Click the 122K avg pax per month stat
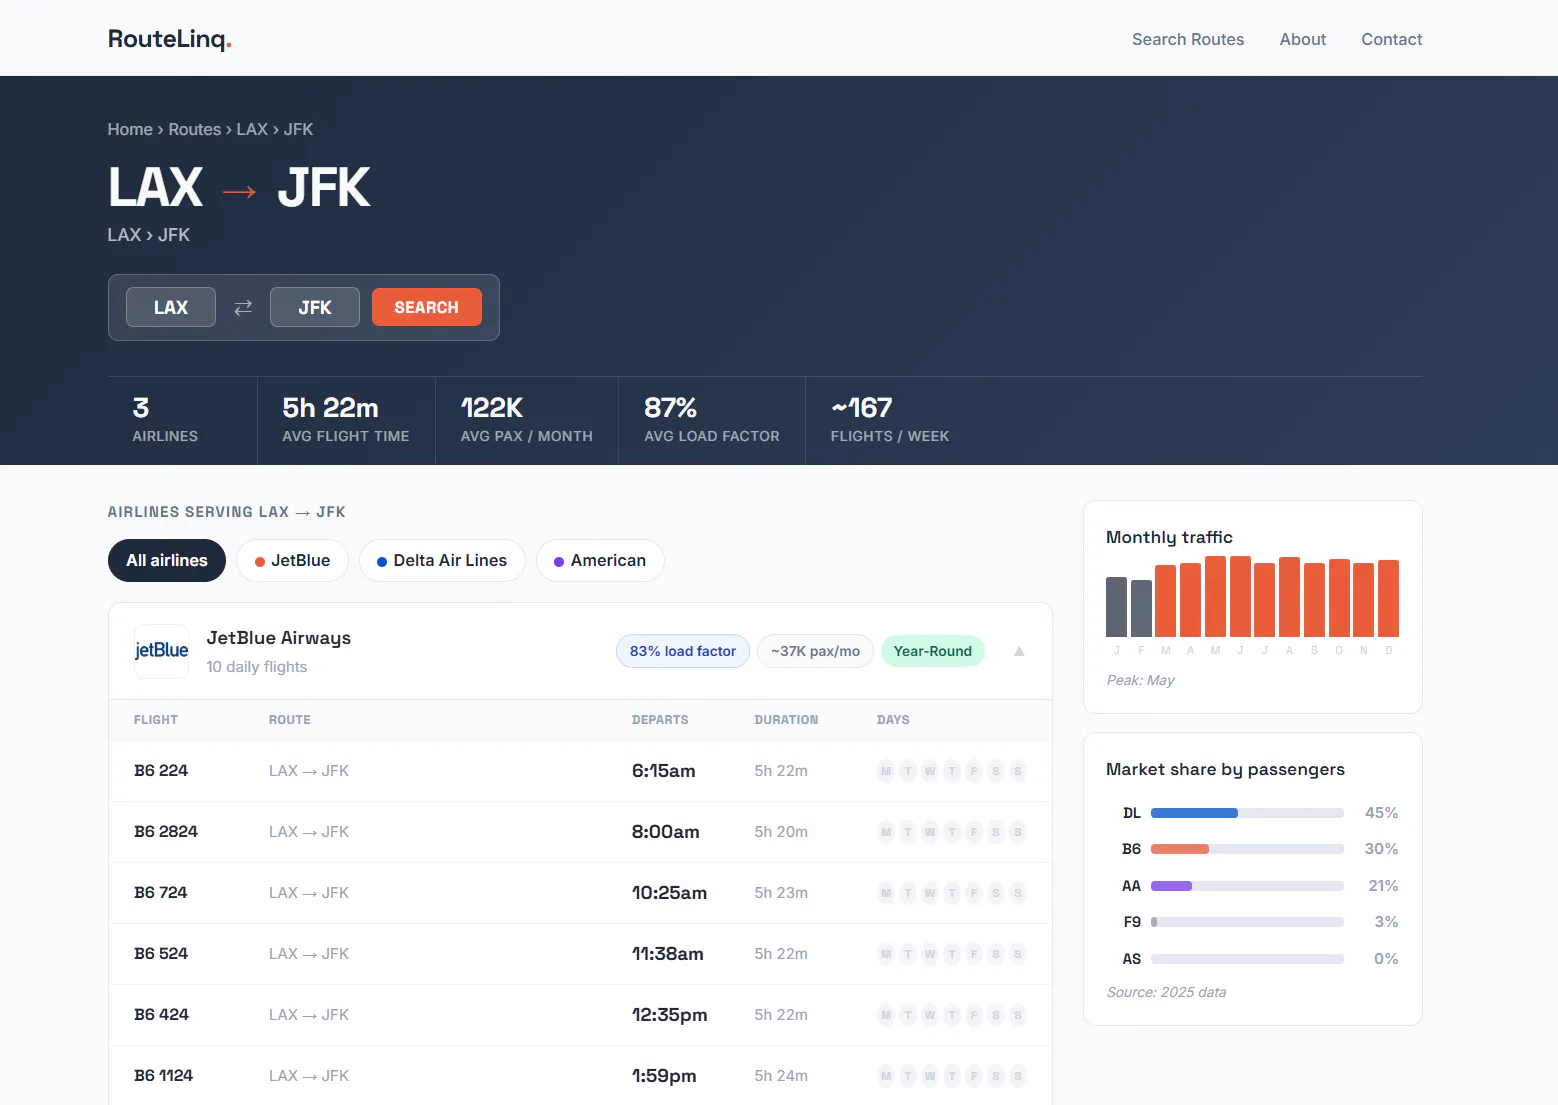The width and height of the screenshot is (1558, 1105). (x=526, y=420)
